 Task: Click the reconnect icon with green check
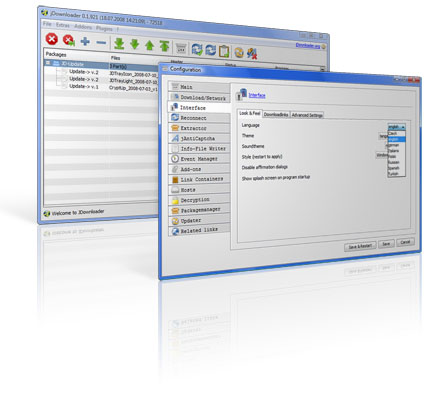coord(197,50)
